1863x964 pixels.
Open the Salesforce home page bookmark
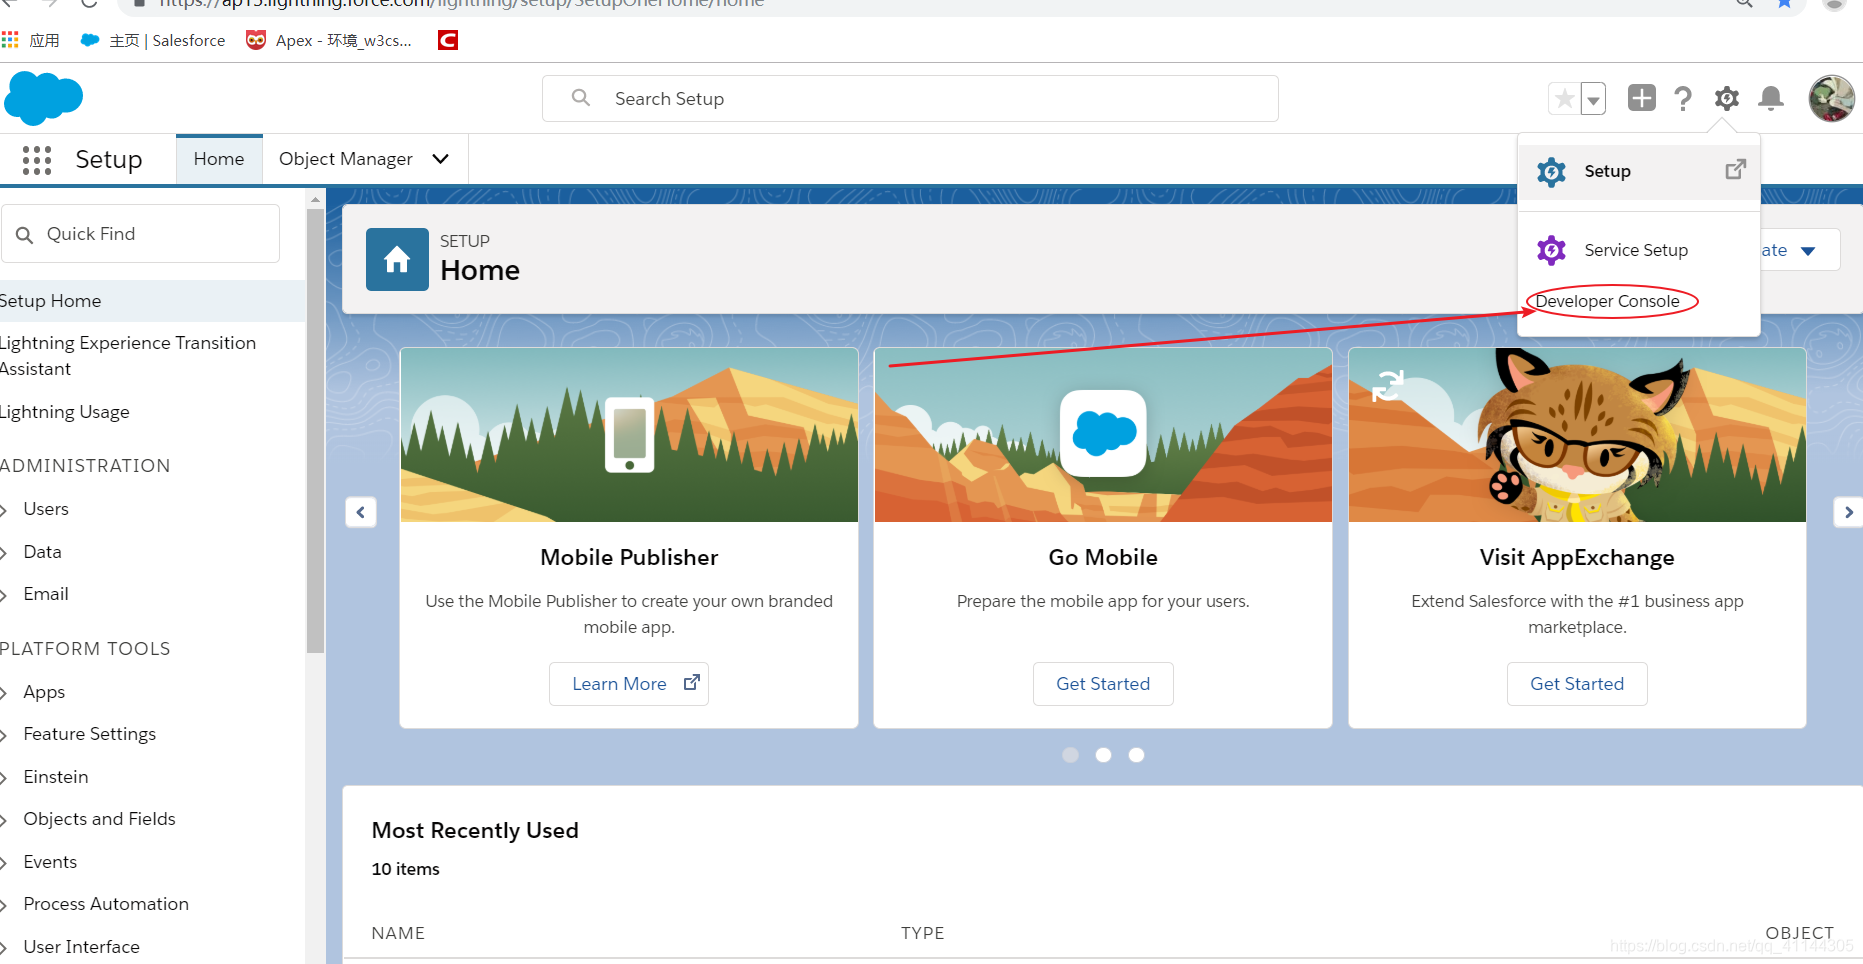point(153,40)
